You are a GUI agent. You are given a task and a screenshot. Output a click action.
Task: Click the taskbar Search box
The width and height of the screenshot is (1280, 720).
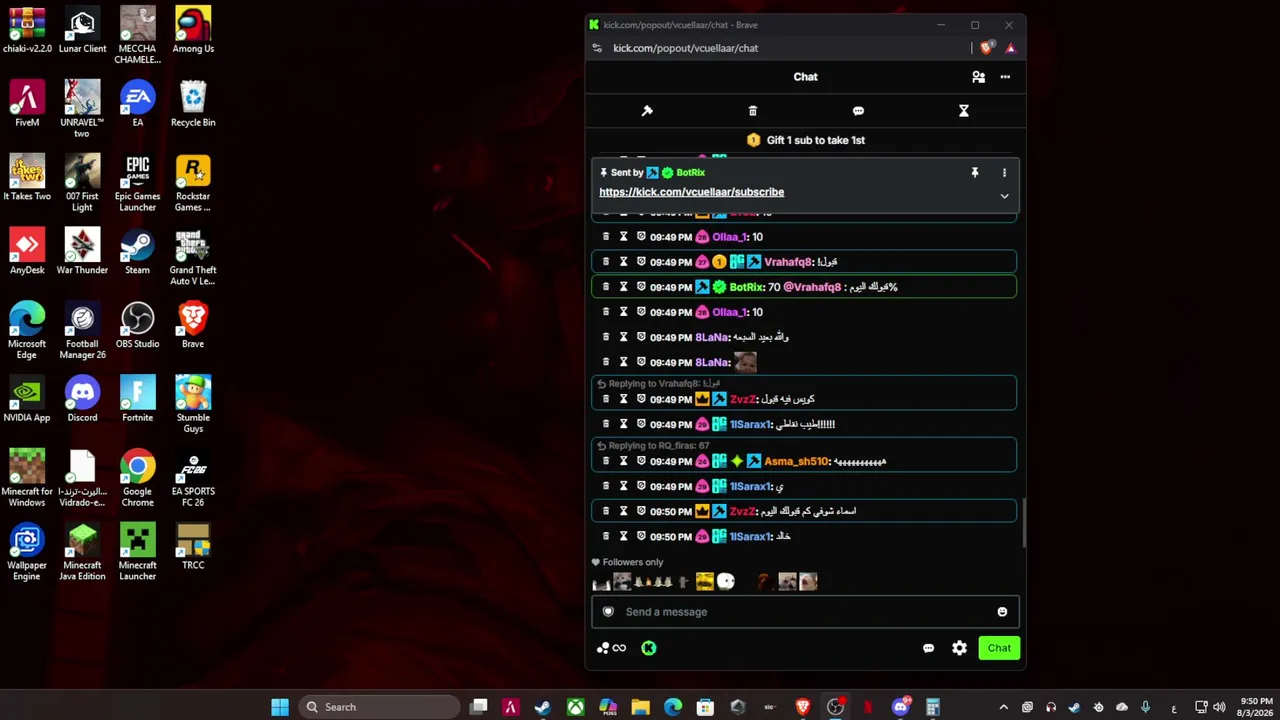click(379, 707)
